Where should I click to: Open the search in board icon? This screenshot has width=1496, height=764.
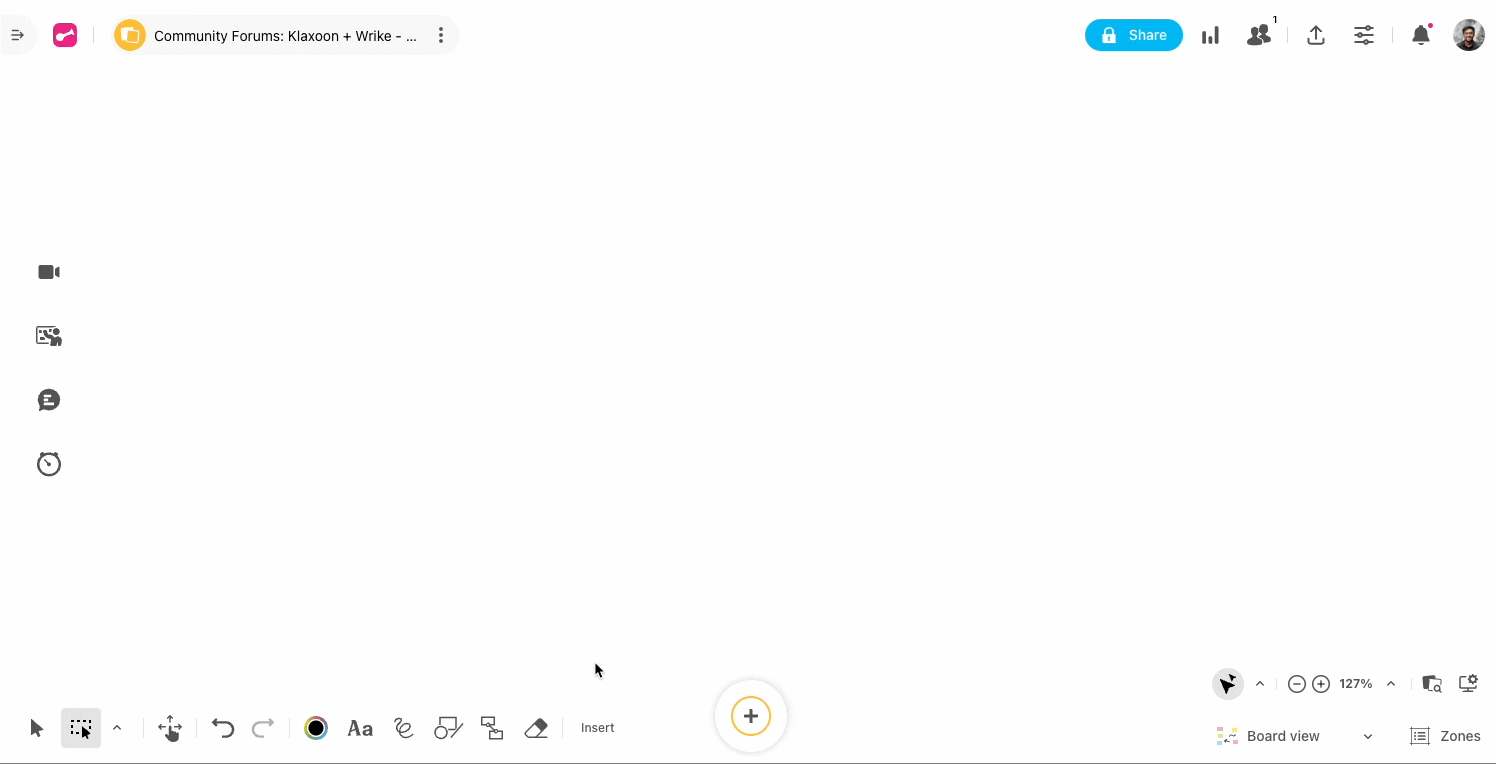coord(1432,684)
